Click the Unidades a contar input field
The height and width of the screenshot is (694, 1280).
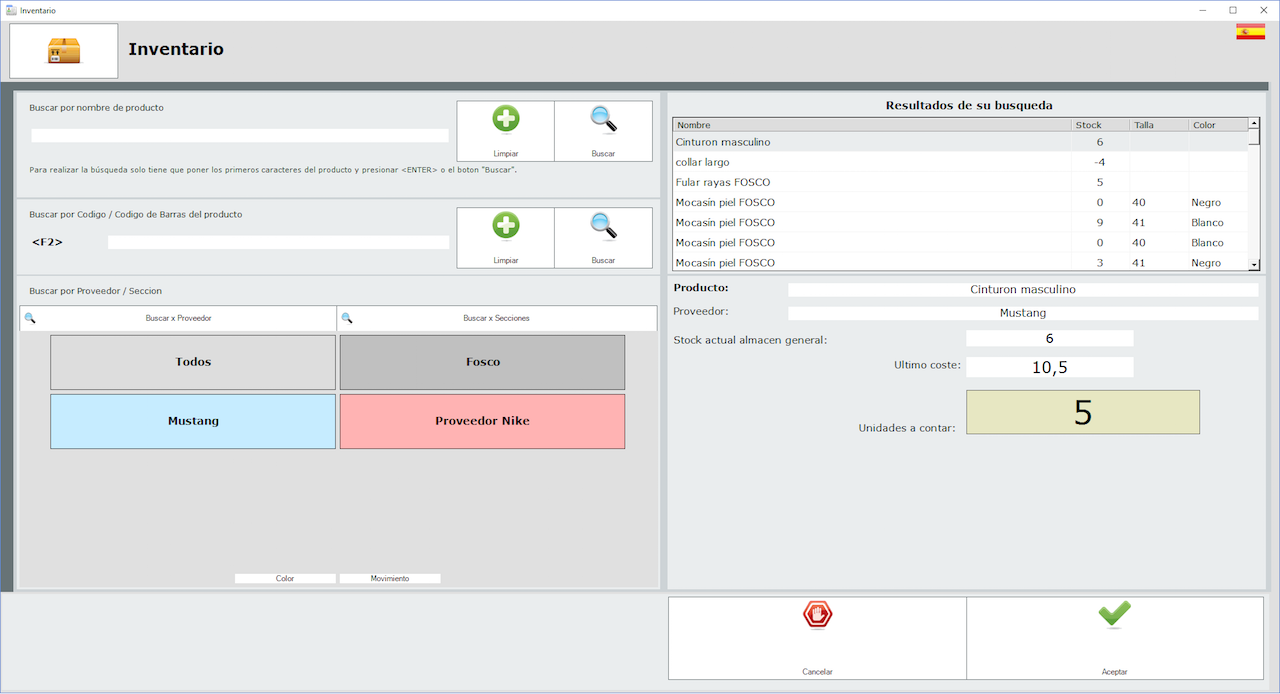(x=1082, y=412)
